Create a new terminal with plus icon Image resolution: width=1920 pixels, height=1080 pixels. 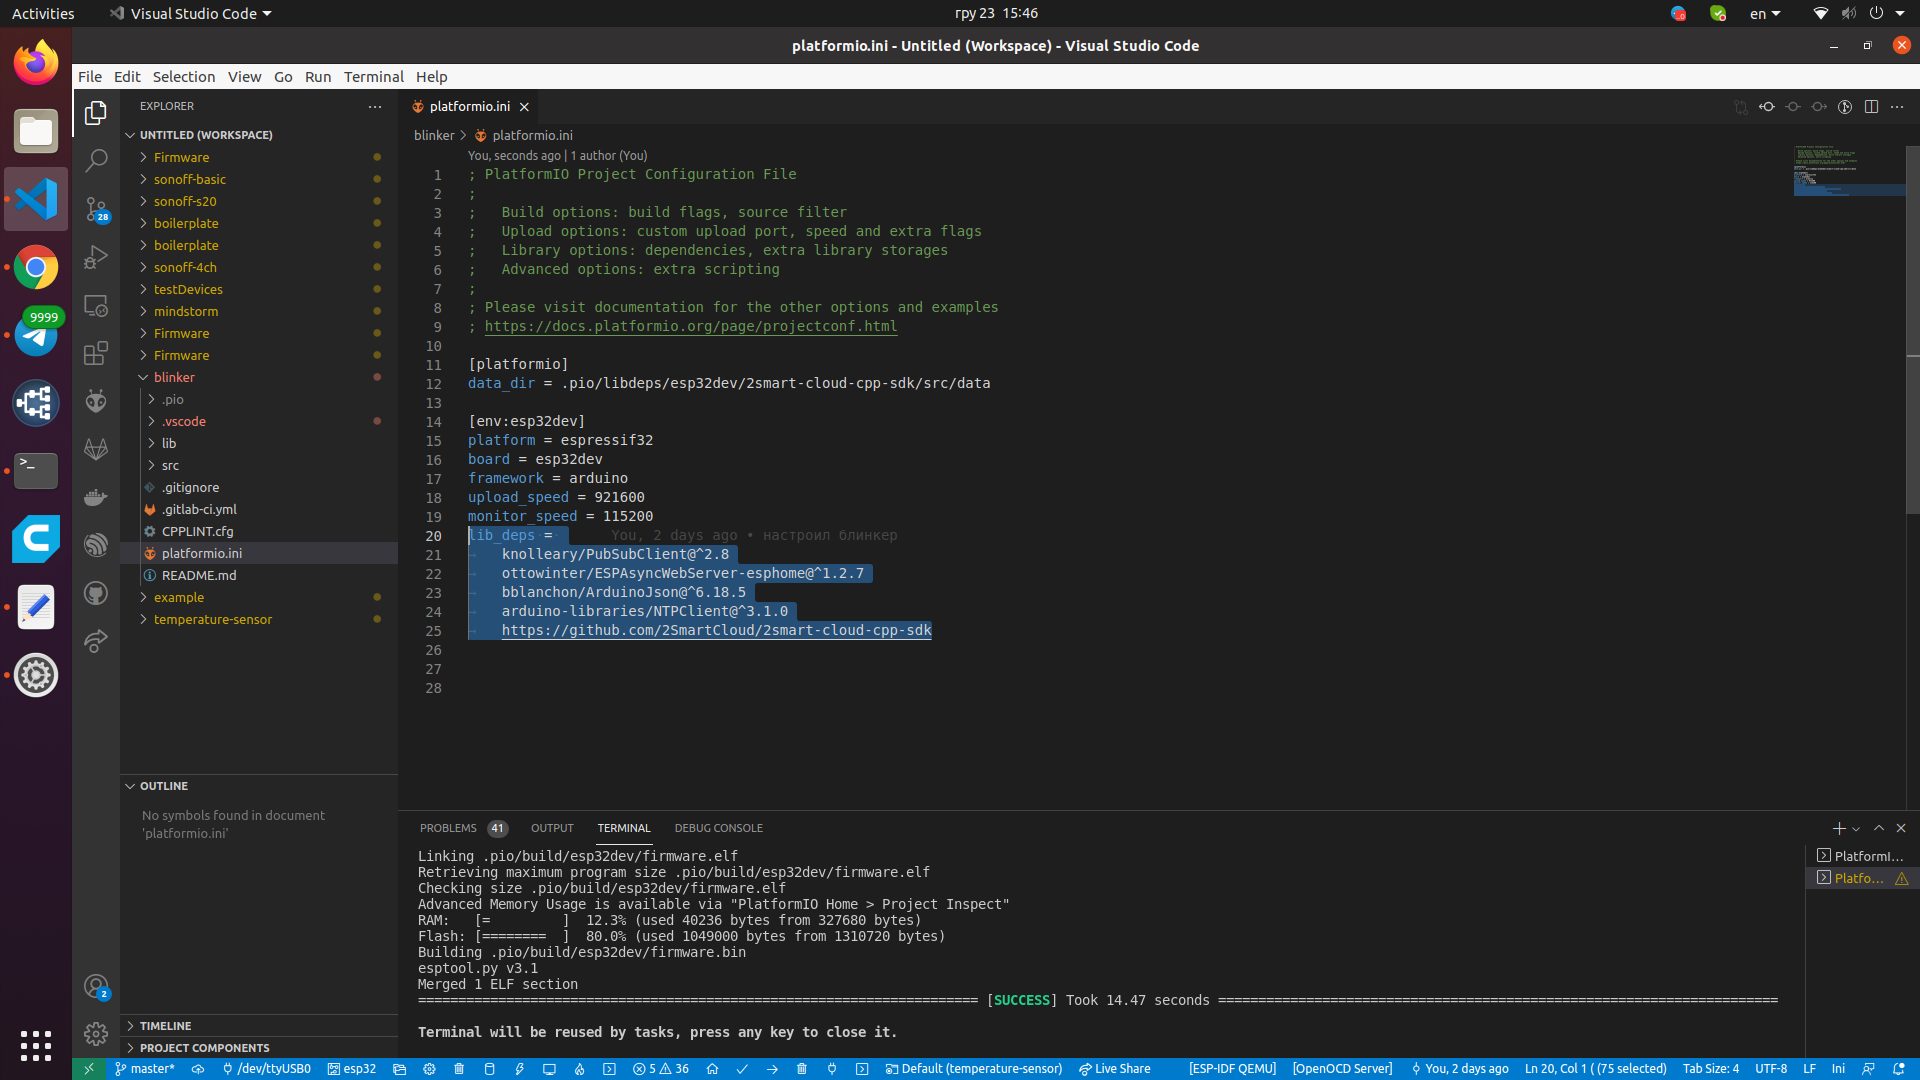[1838, 828]
